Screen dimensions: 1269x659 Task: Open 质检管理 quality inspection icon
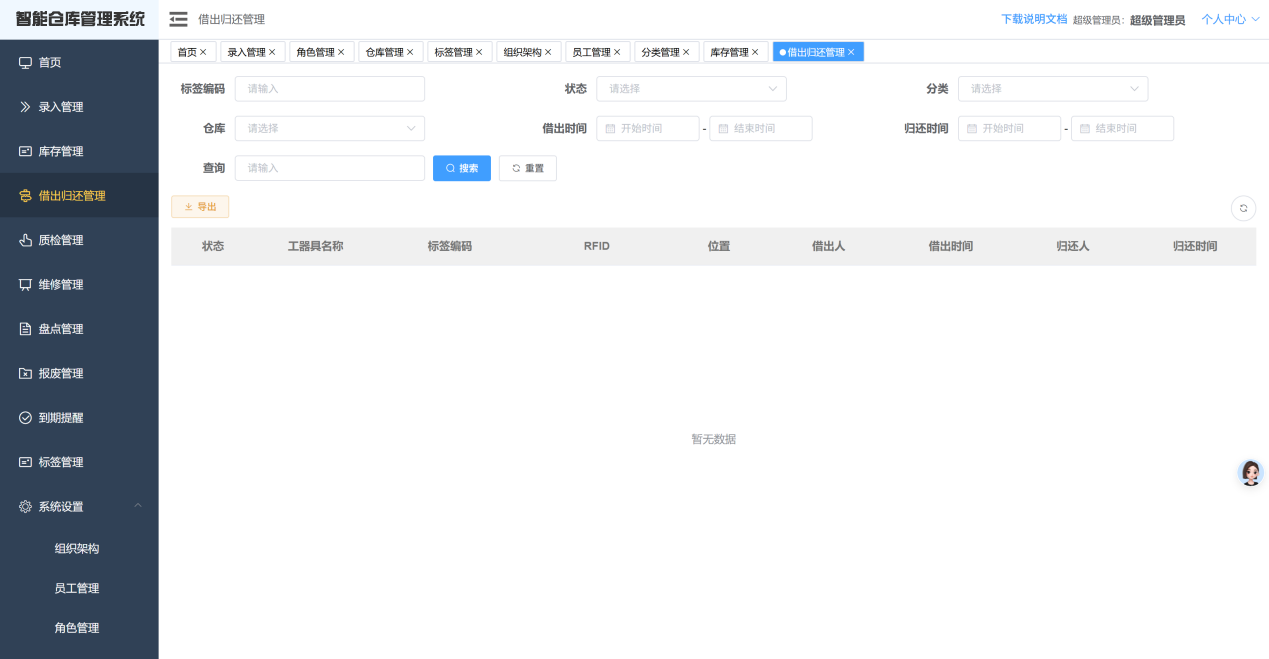tap(25, 239)
